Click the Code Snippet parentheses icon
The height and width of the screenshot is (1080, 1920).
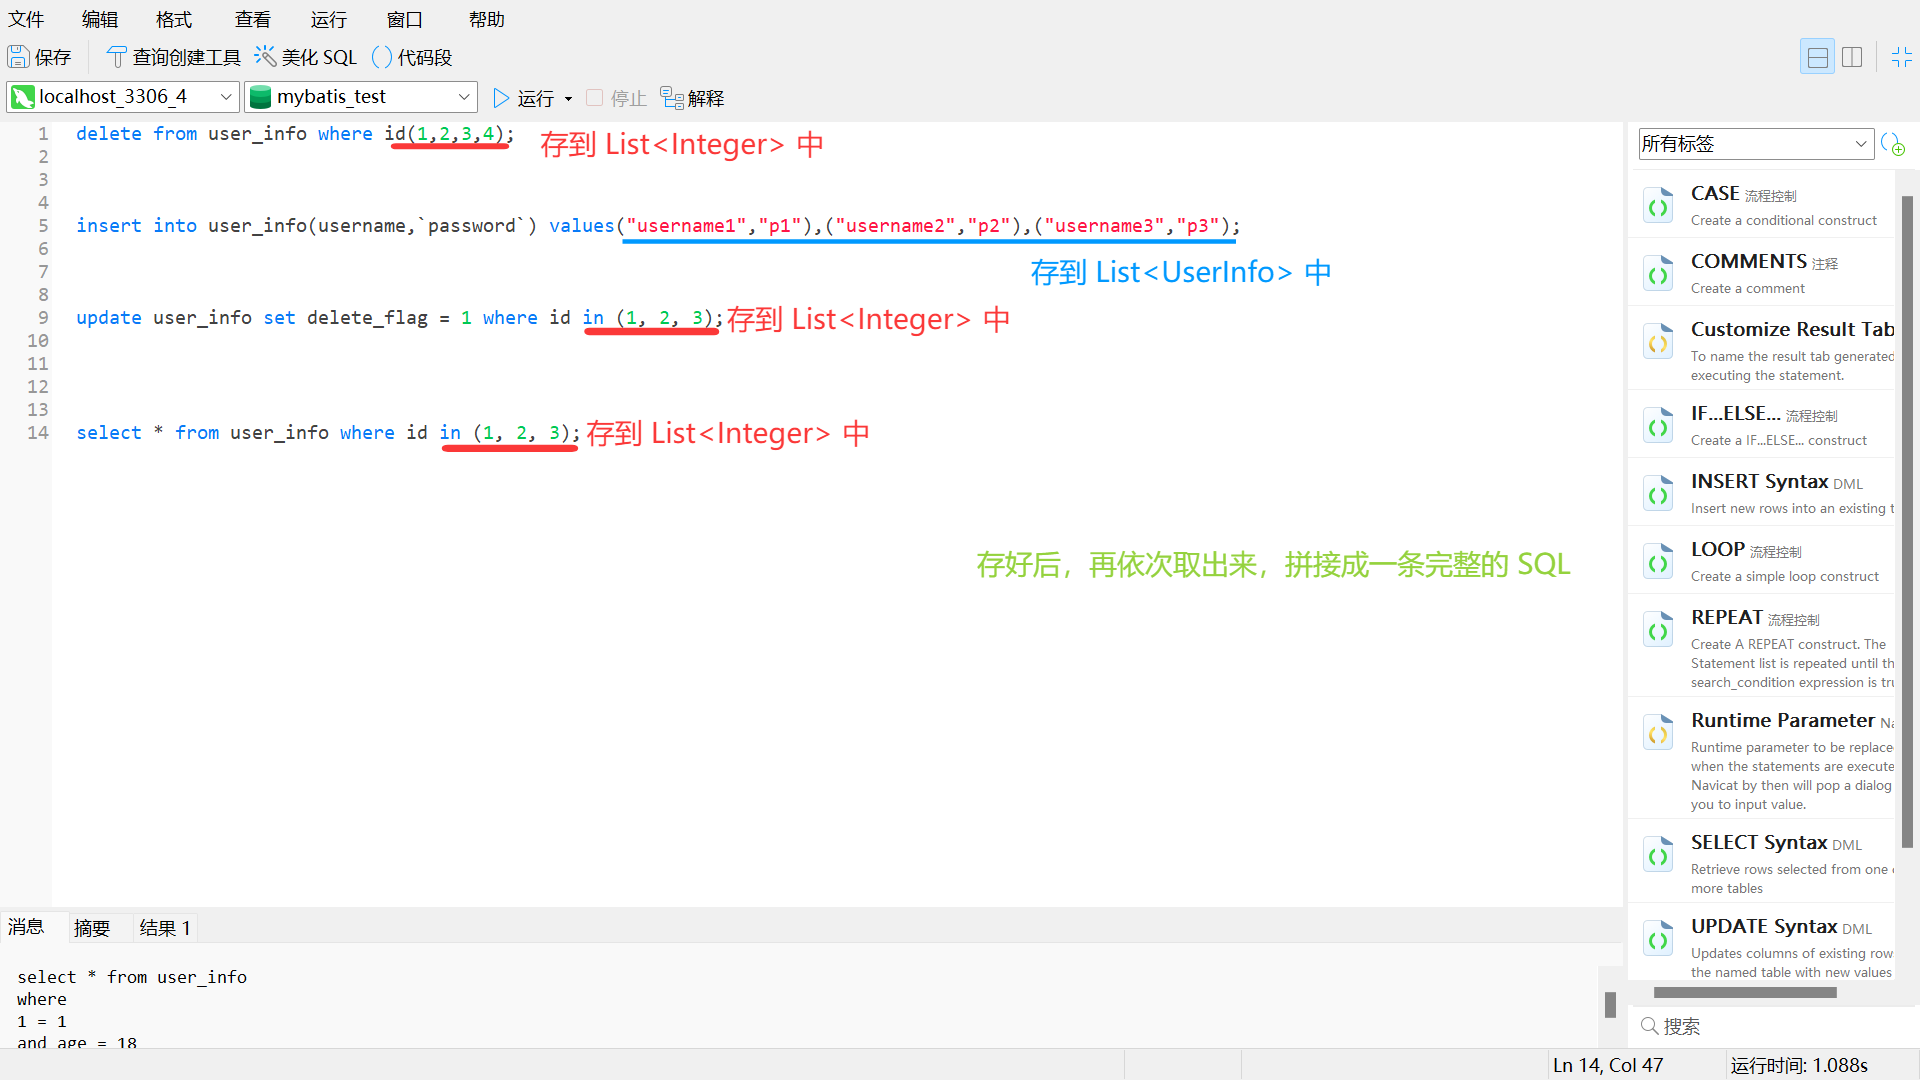pyautogui.click(x=382, y=57)
